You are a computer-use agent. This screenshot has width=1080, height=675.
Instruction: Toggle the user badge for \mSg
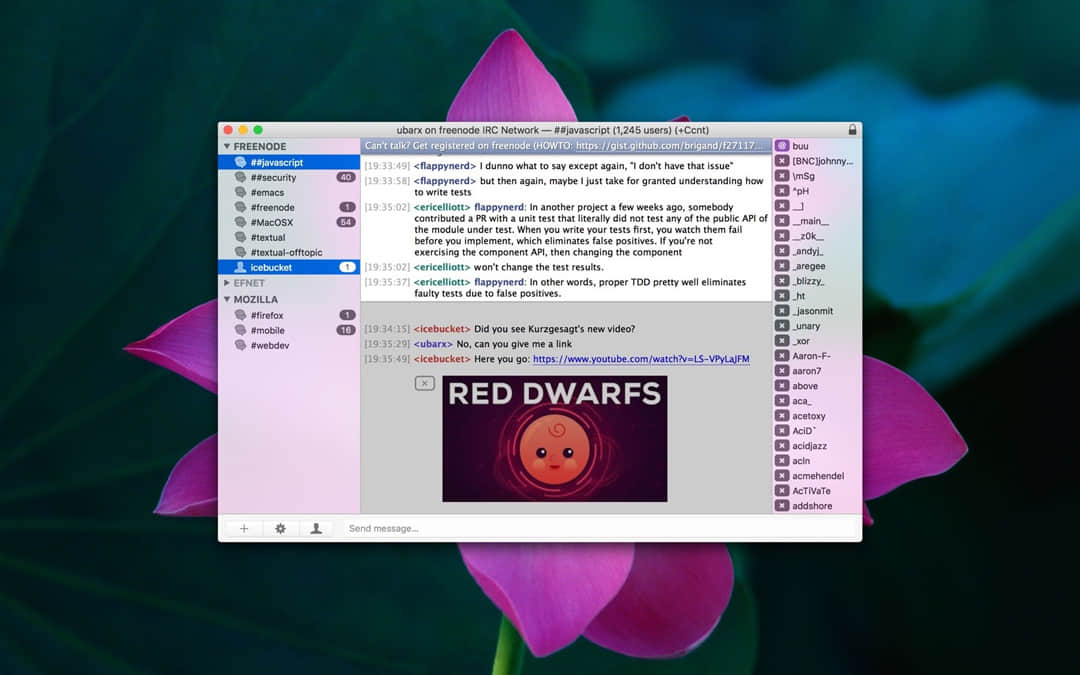coord(781,175)
